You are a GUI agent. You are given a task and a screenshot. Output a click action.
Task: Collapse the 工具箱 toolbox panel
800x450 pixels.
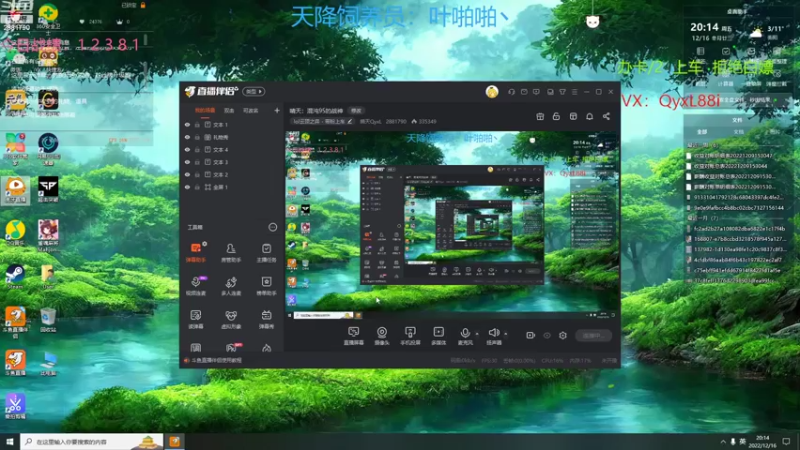[273, 227]
